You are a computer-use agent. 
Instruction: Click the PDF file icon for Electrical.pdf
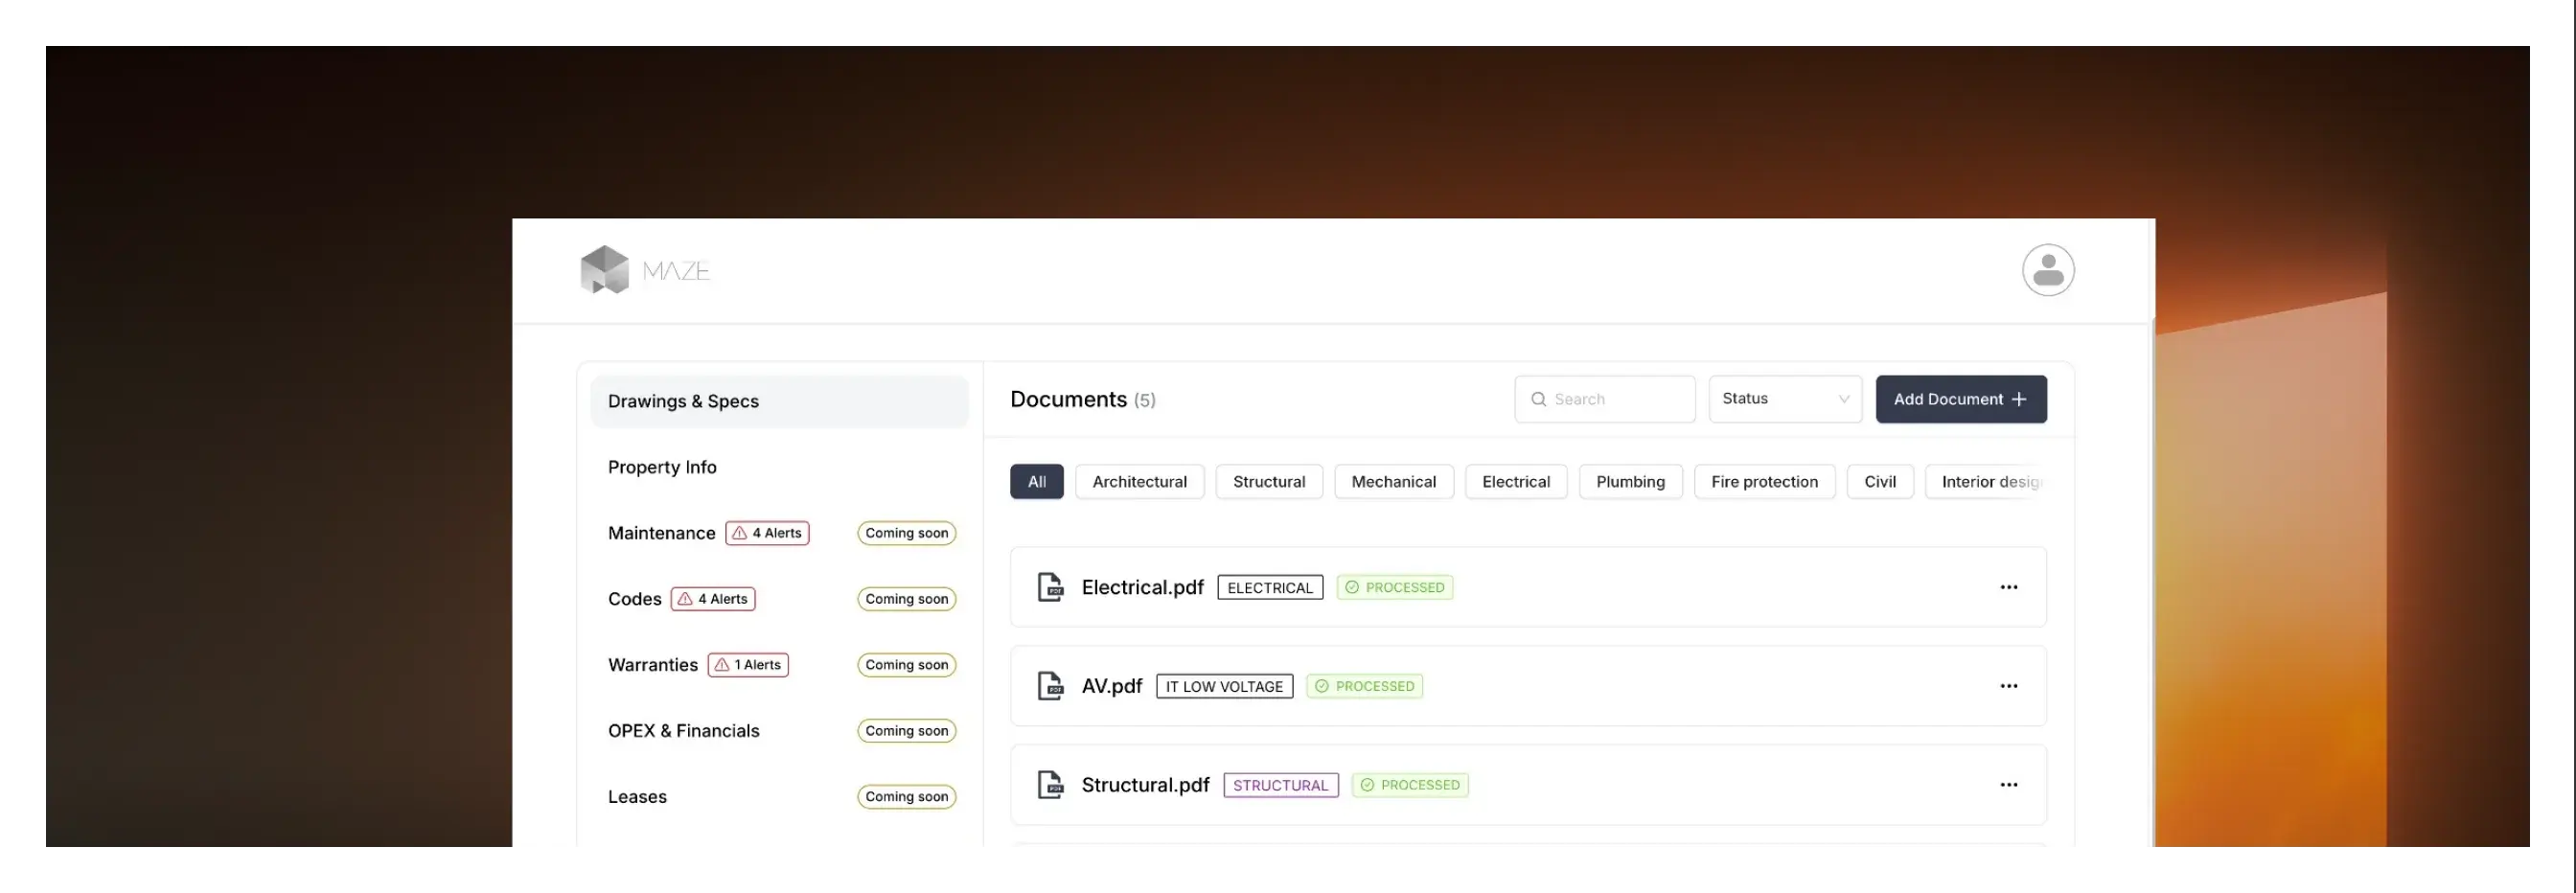click(x=1050, y=587)
